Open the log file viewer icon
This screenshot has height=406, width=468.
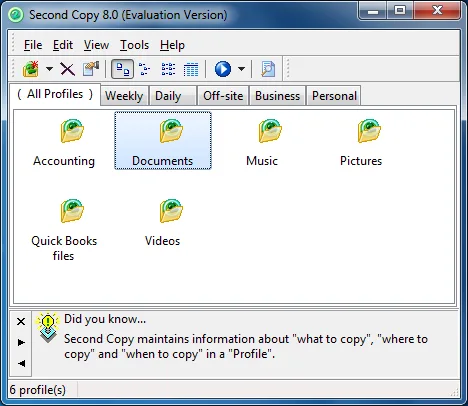pos(268,69)
